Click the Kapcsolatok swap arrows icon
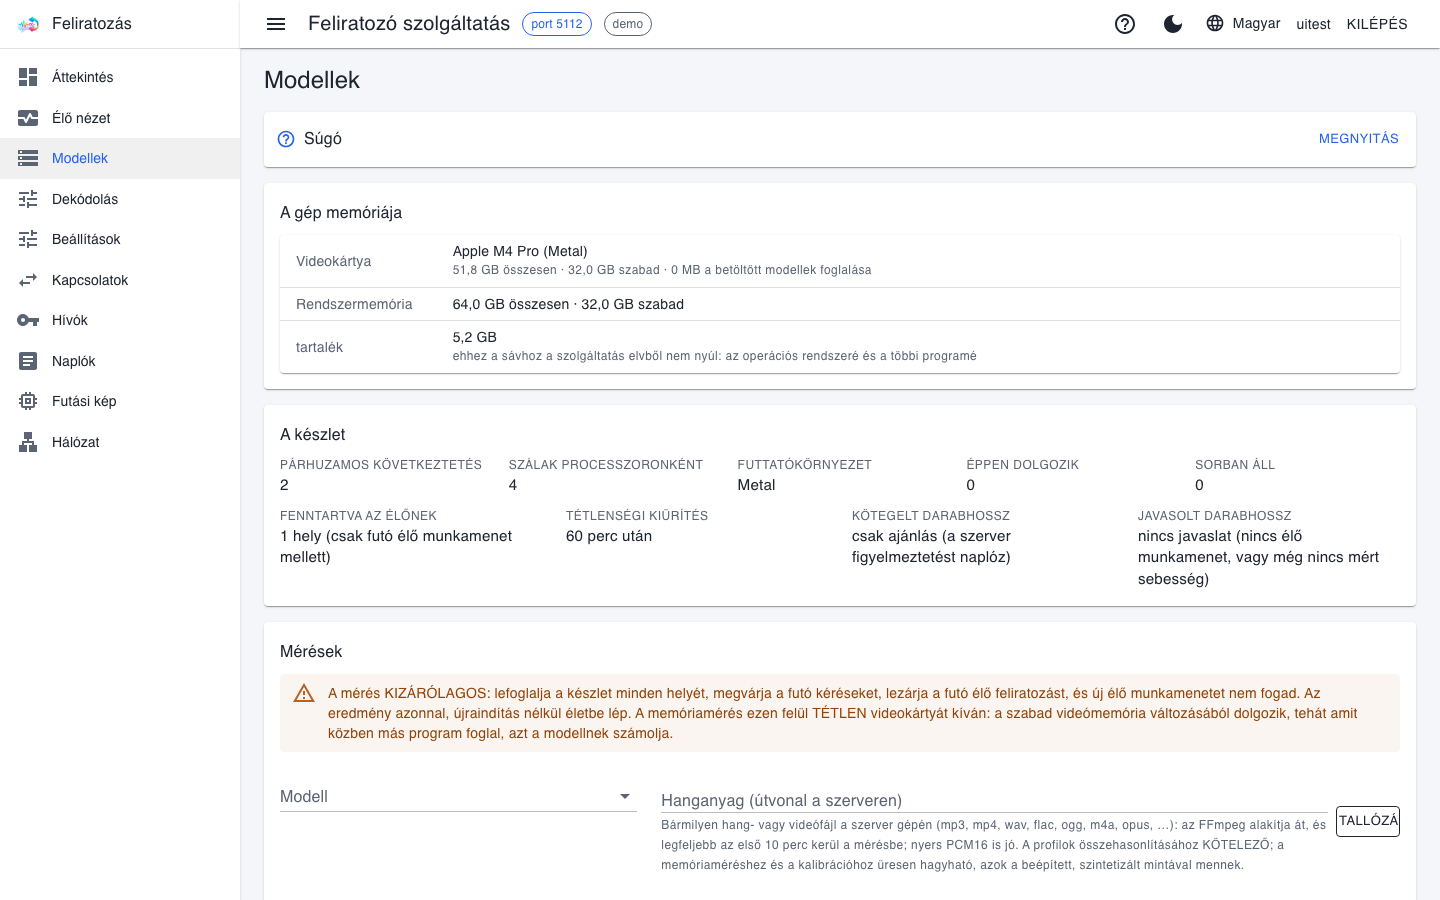Image resolution: width=1440 pixels, height=900 pixels. pyautogui.click(x=28, y=280)
